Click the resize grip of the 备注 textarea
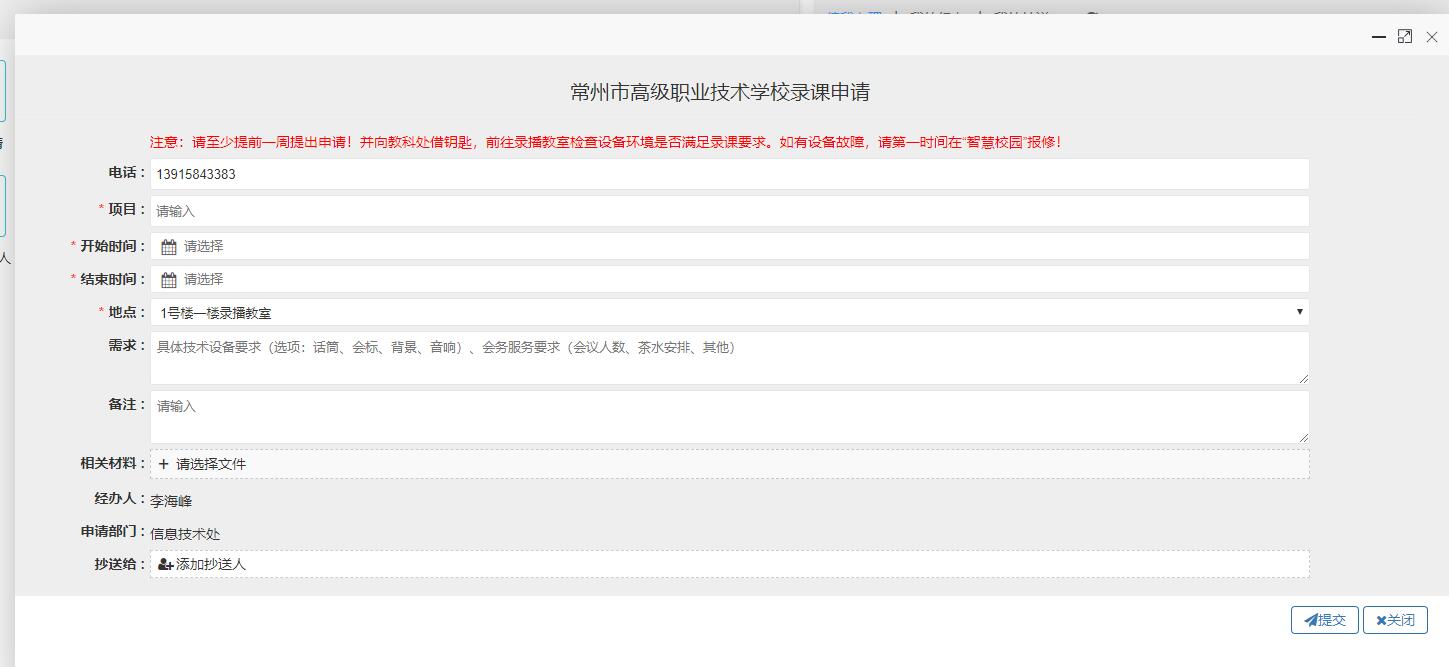This screenshot has width=1449, height=667. pyautogui.click(x=1304, y=436)
